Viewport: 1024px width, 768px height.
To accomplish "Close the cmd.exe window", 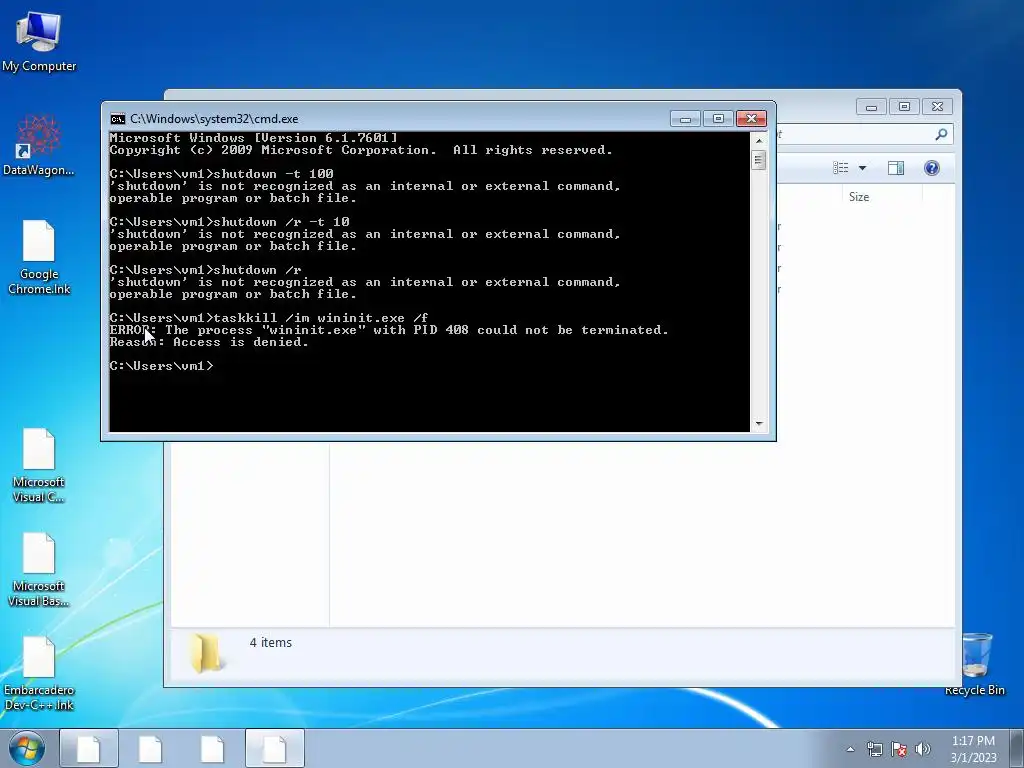I will point(751,118).
